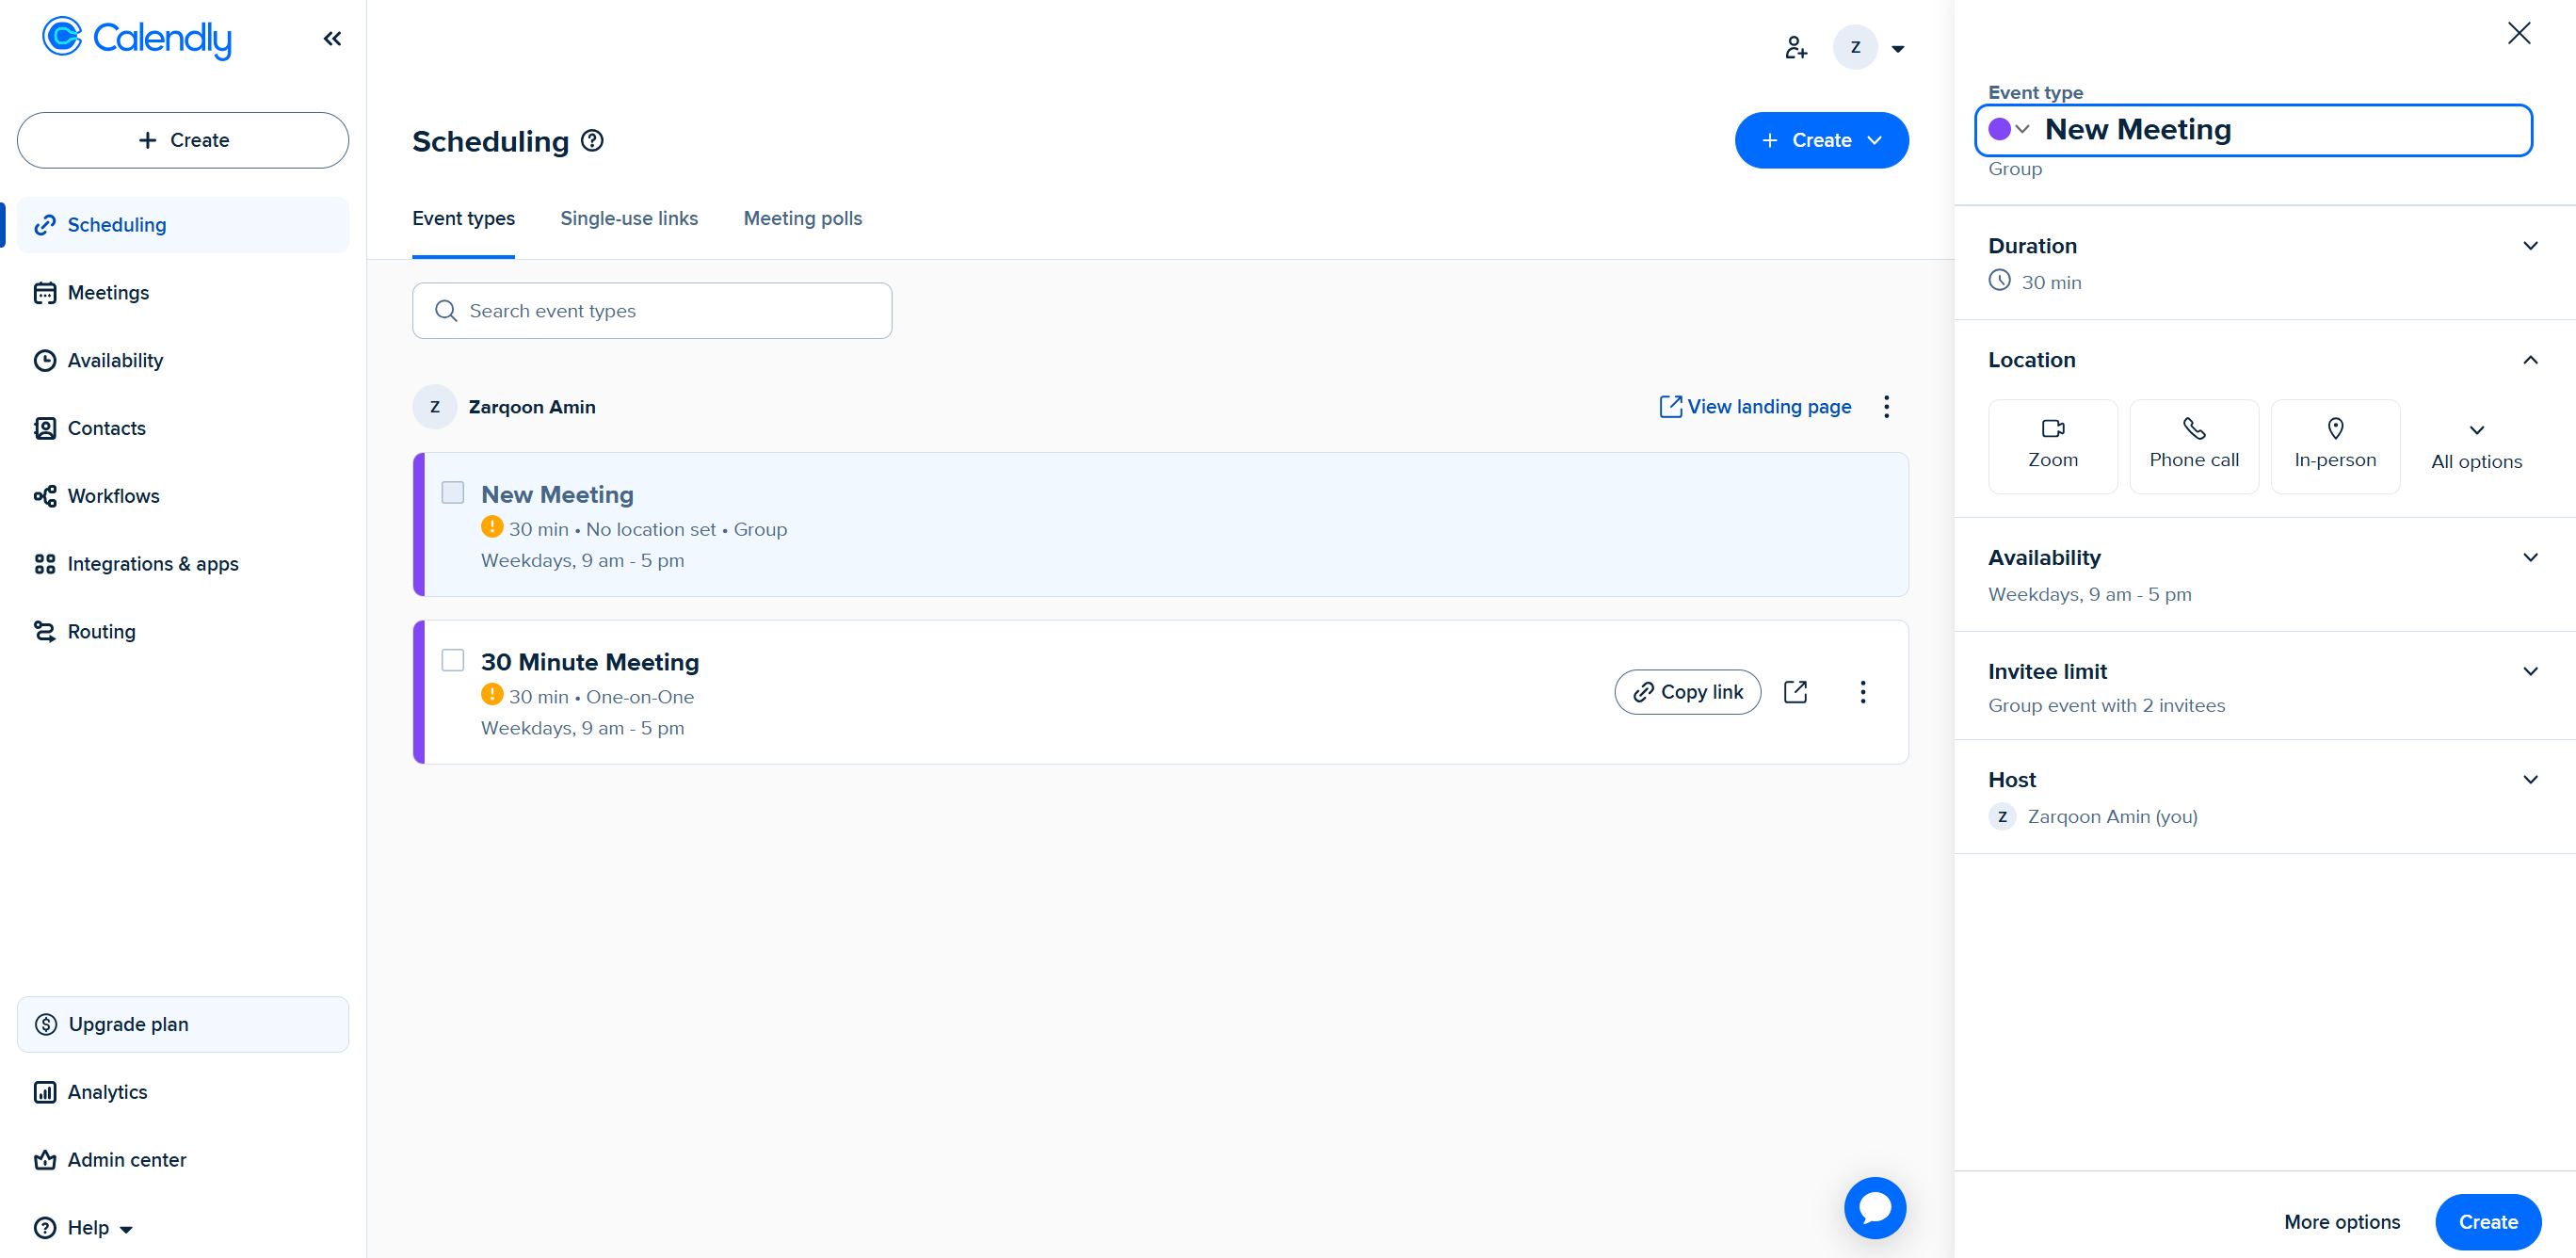
Task: Open the blue Create dropdown button
Action: tap(1821, 140)
